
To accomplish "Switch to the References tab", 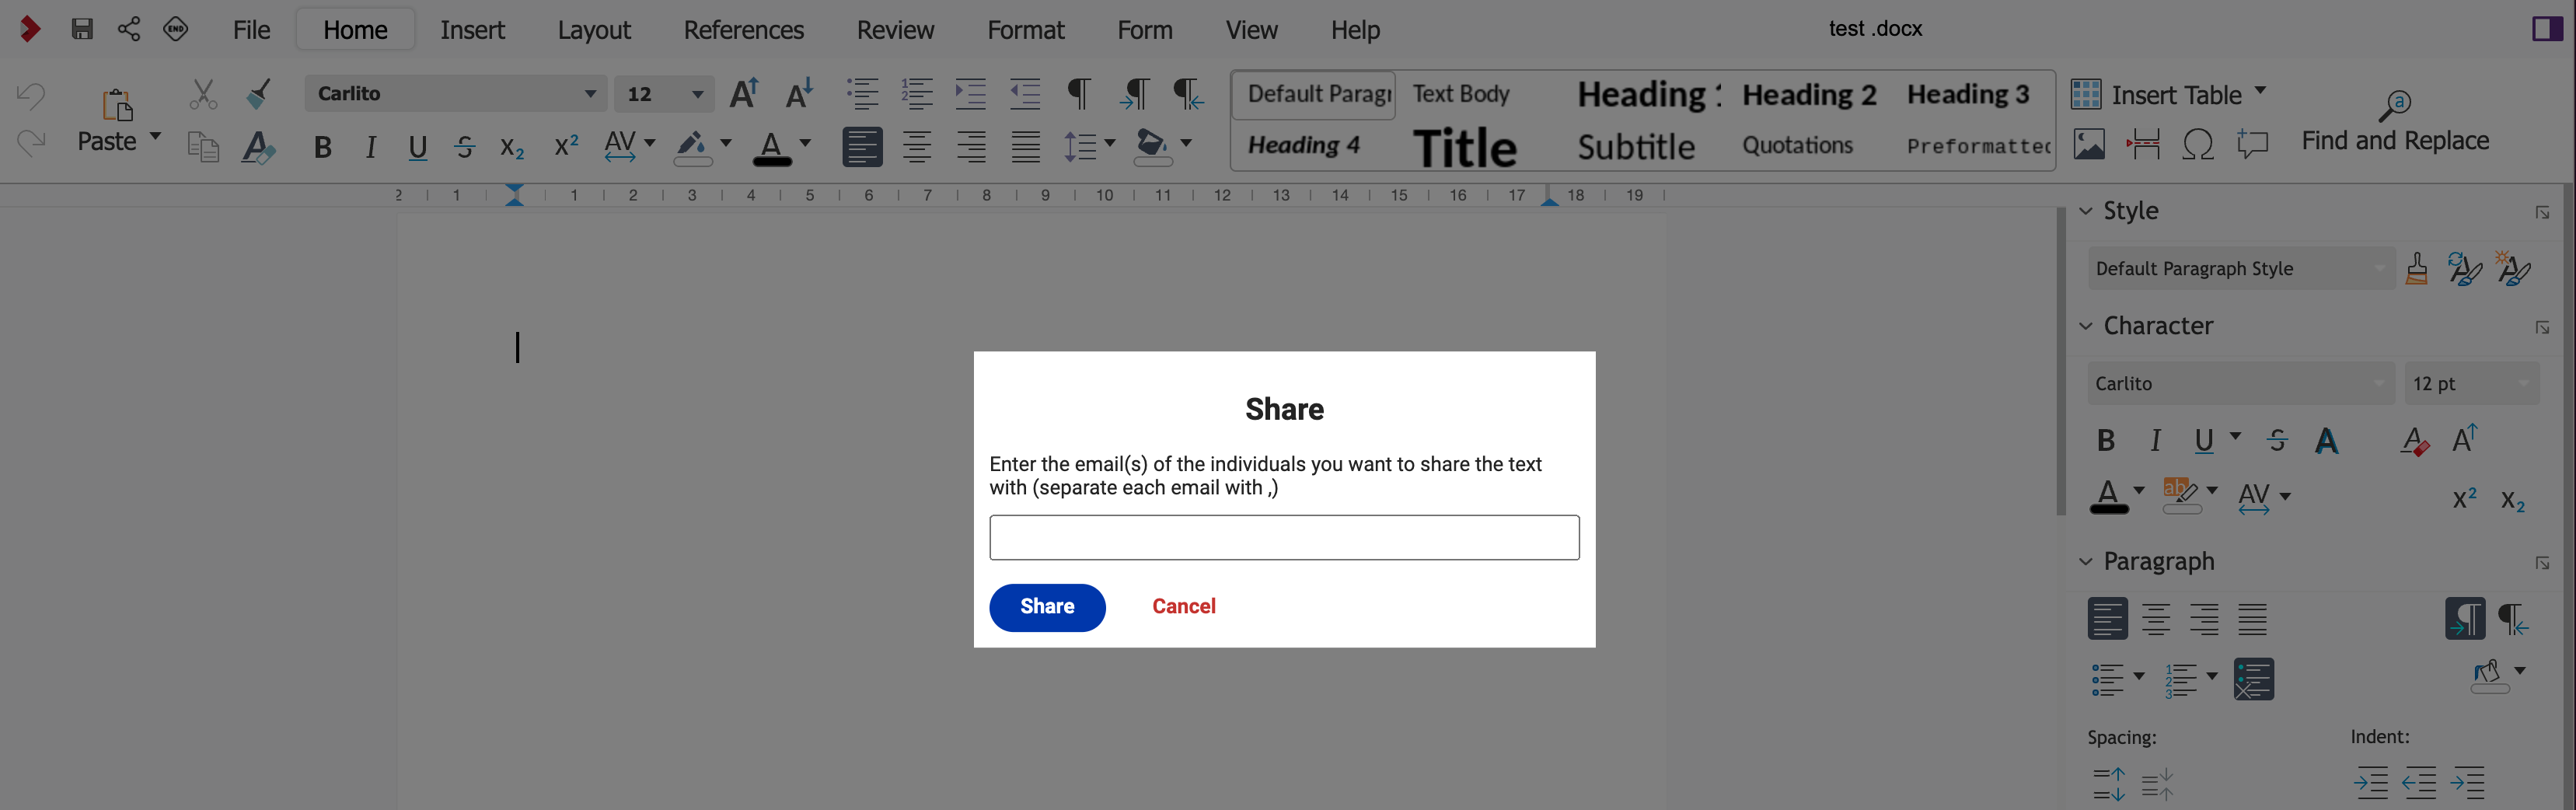I will click(743, 30).
